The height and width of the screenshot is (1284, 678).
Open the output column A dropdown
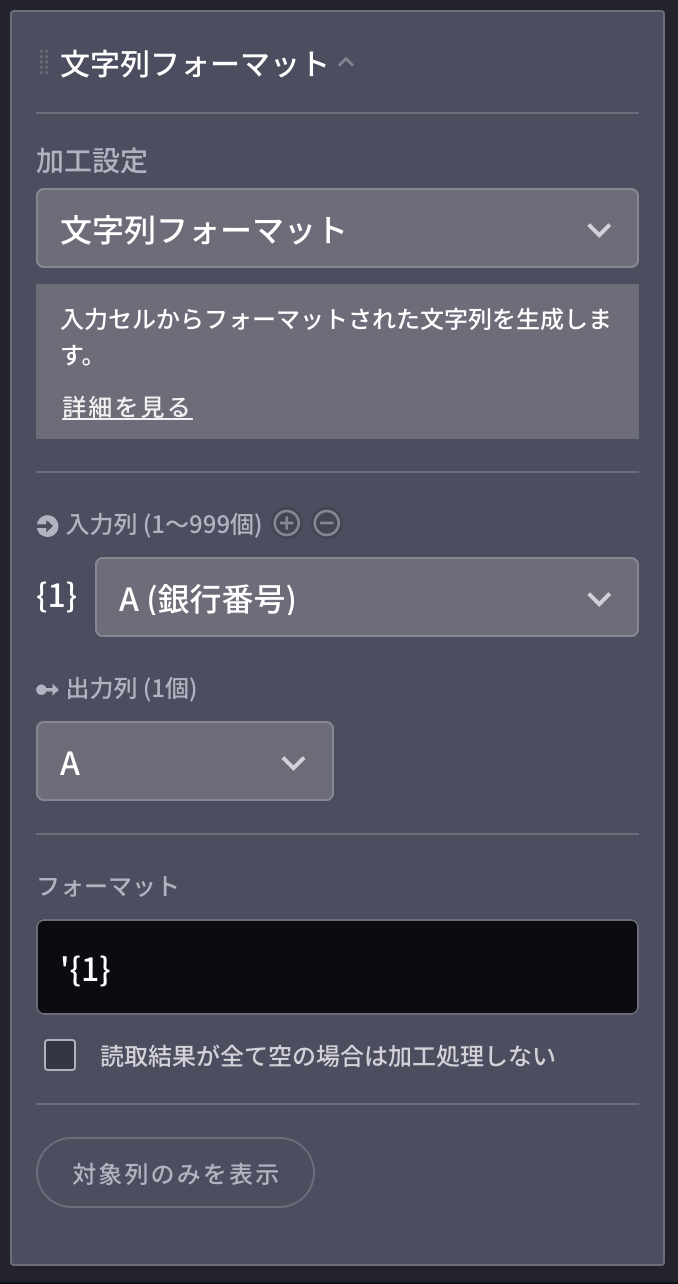tap(184, 762)
